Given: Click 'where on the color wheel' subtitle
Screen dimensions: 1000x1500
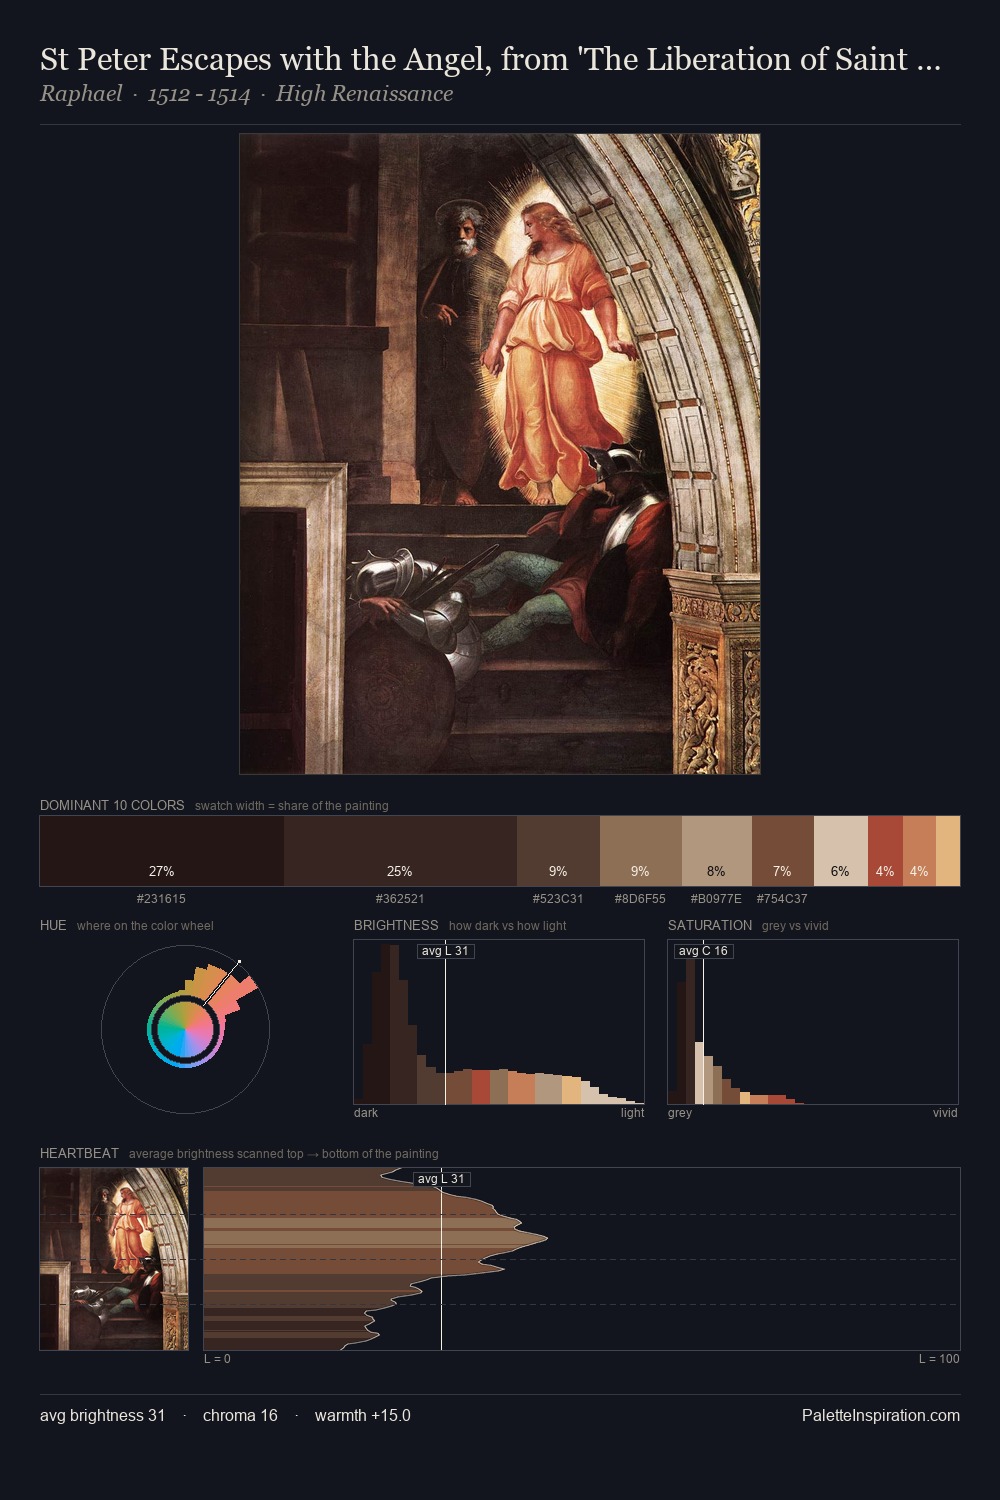Looking at the screenshot, I should [145, 926].
